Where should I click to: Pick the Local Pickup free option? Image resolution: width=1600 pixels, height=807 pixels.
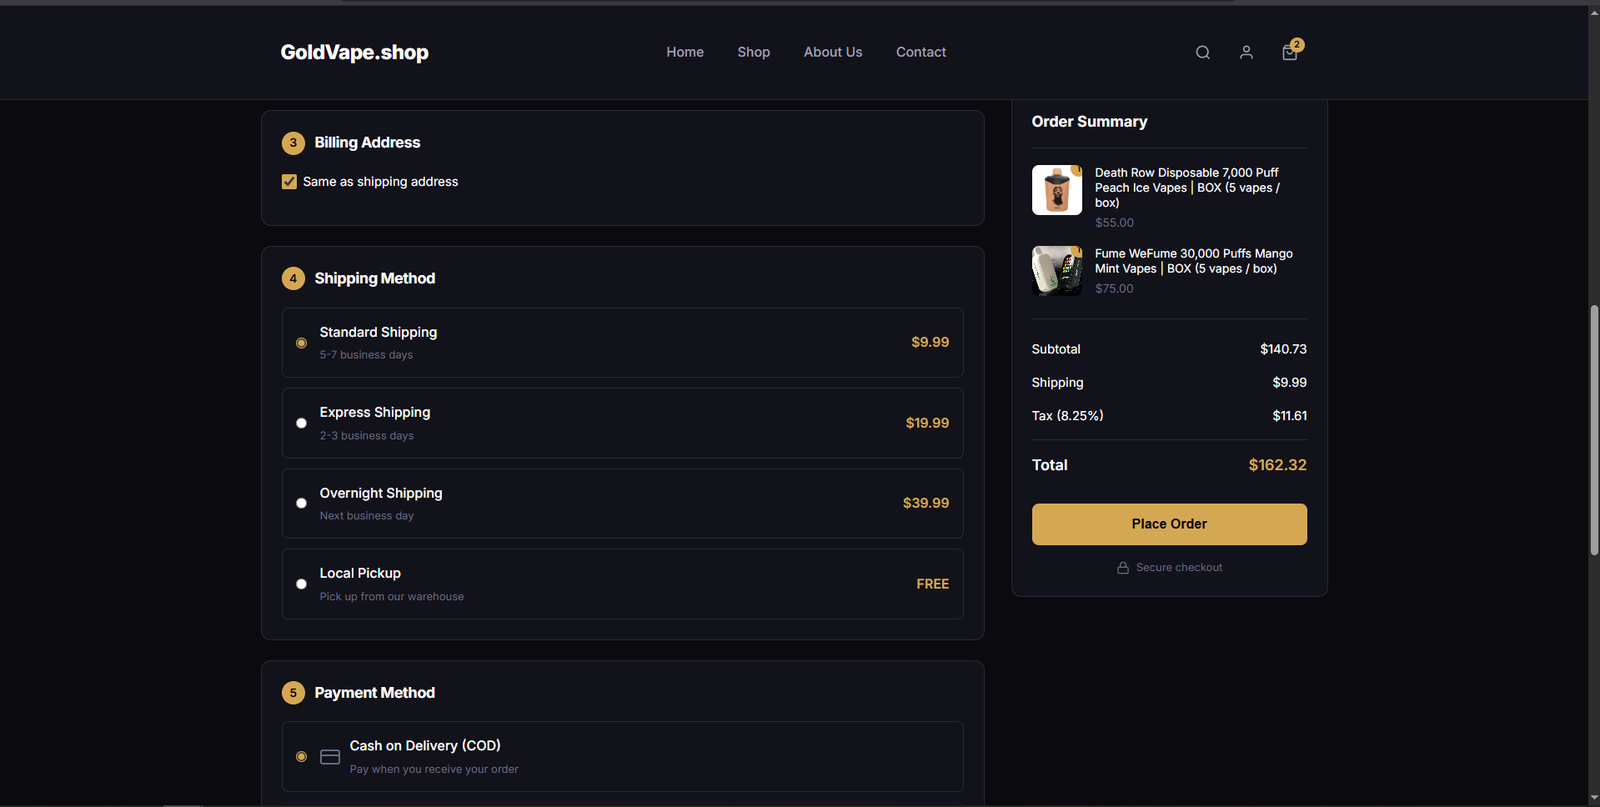(301, 584)
